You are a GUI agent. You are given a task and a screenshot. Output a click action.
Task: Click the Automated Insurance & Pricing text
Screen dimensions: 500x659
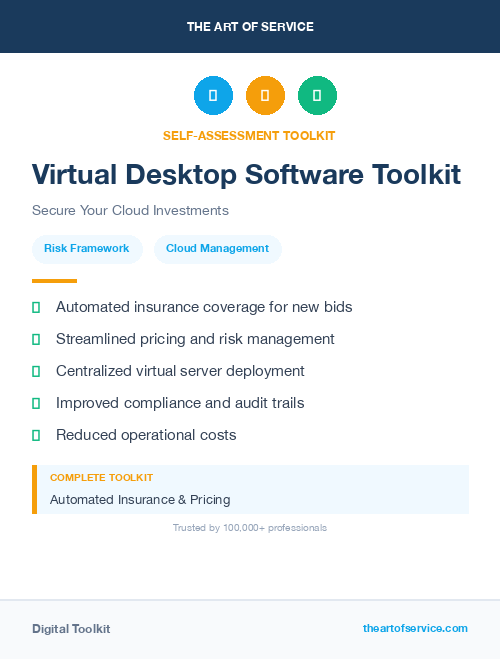(140, 500)
